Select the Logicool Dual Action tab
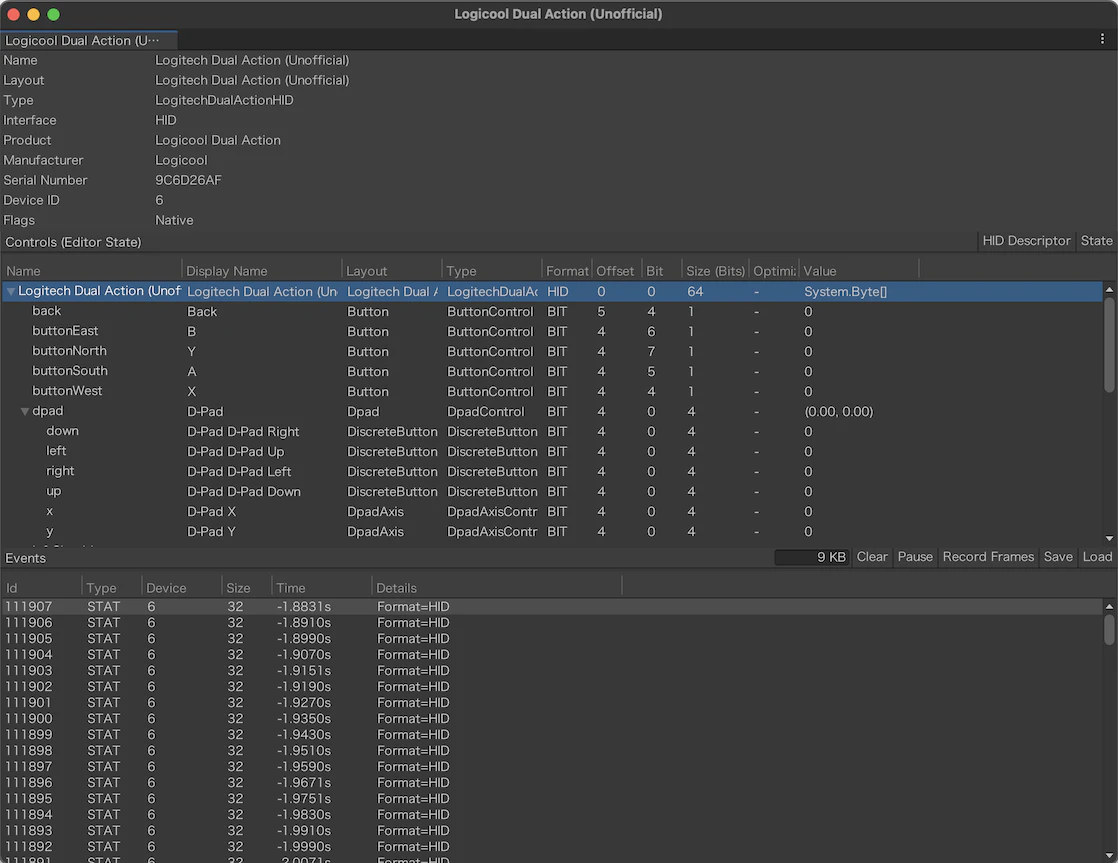This screenshot has height=863, width=1118. tap(88, 41)
